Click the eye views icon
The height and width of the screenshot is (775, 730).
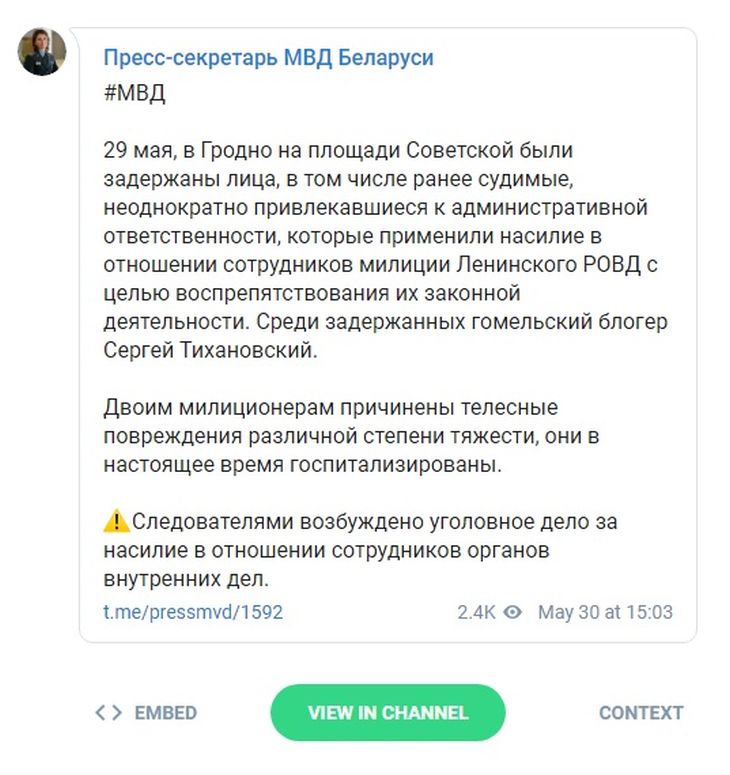coord(512,612)
